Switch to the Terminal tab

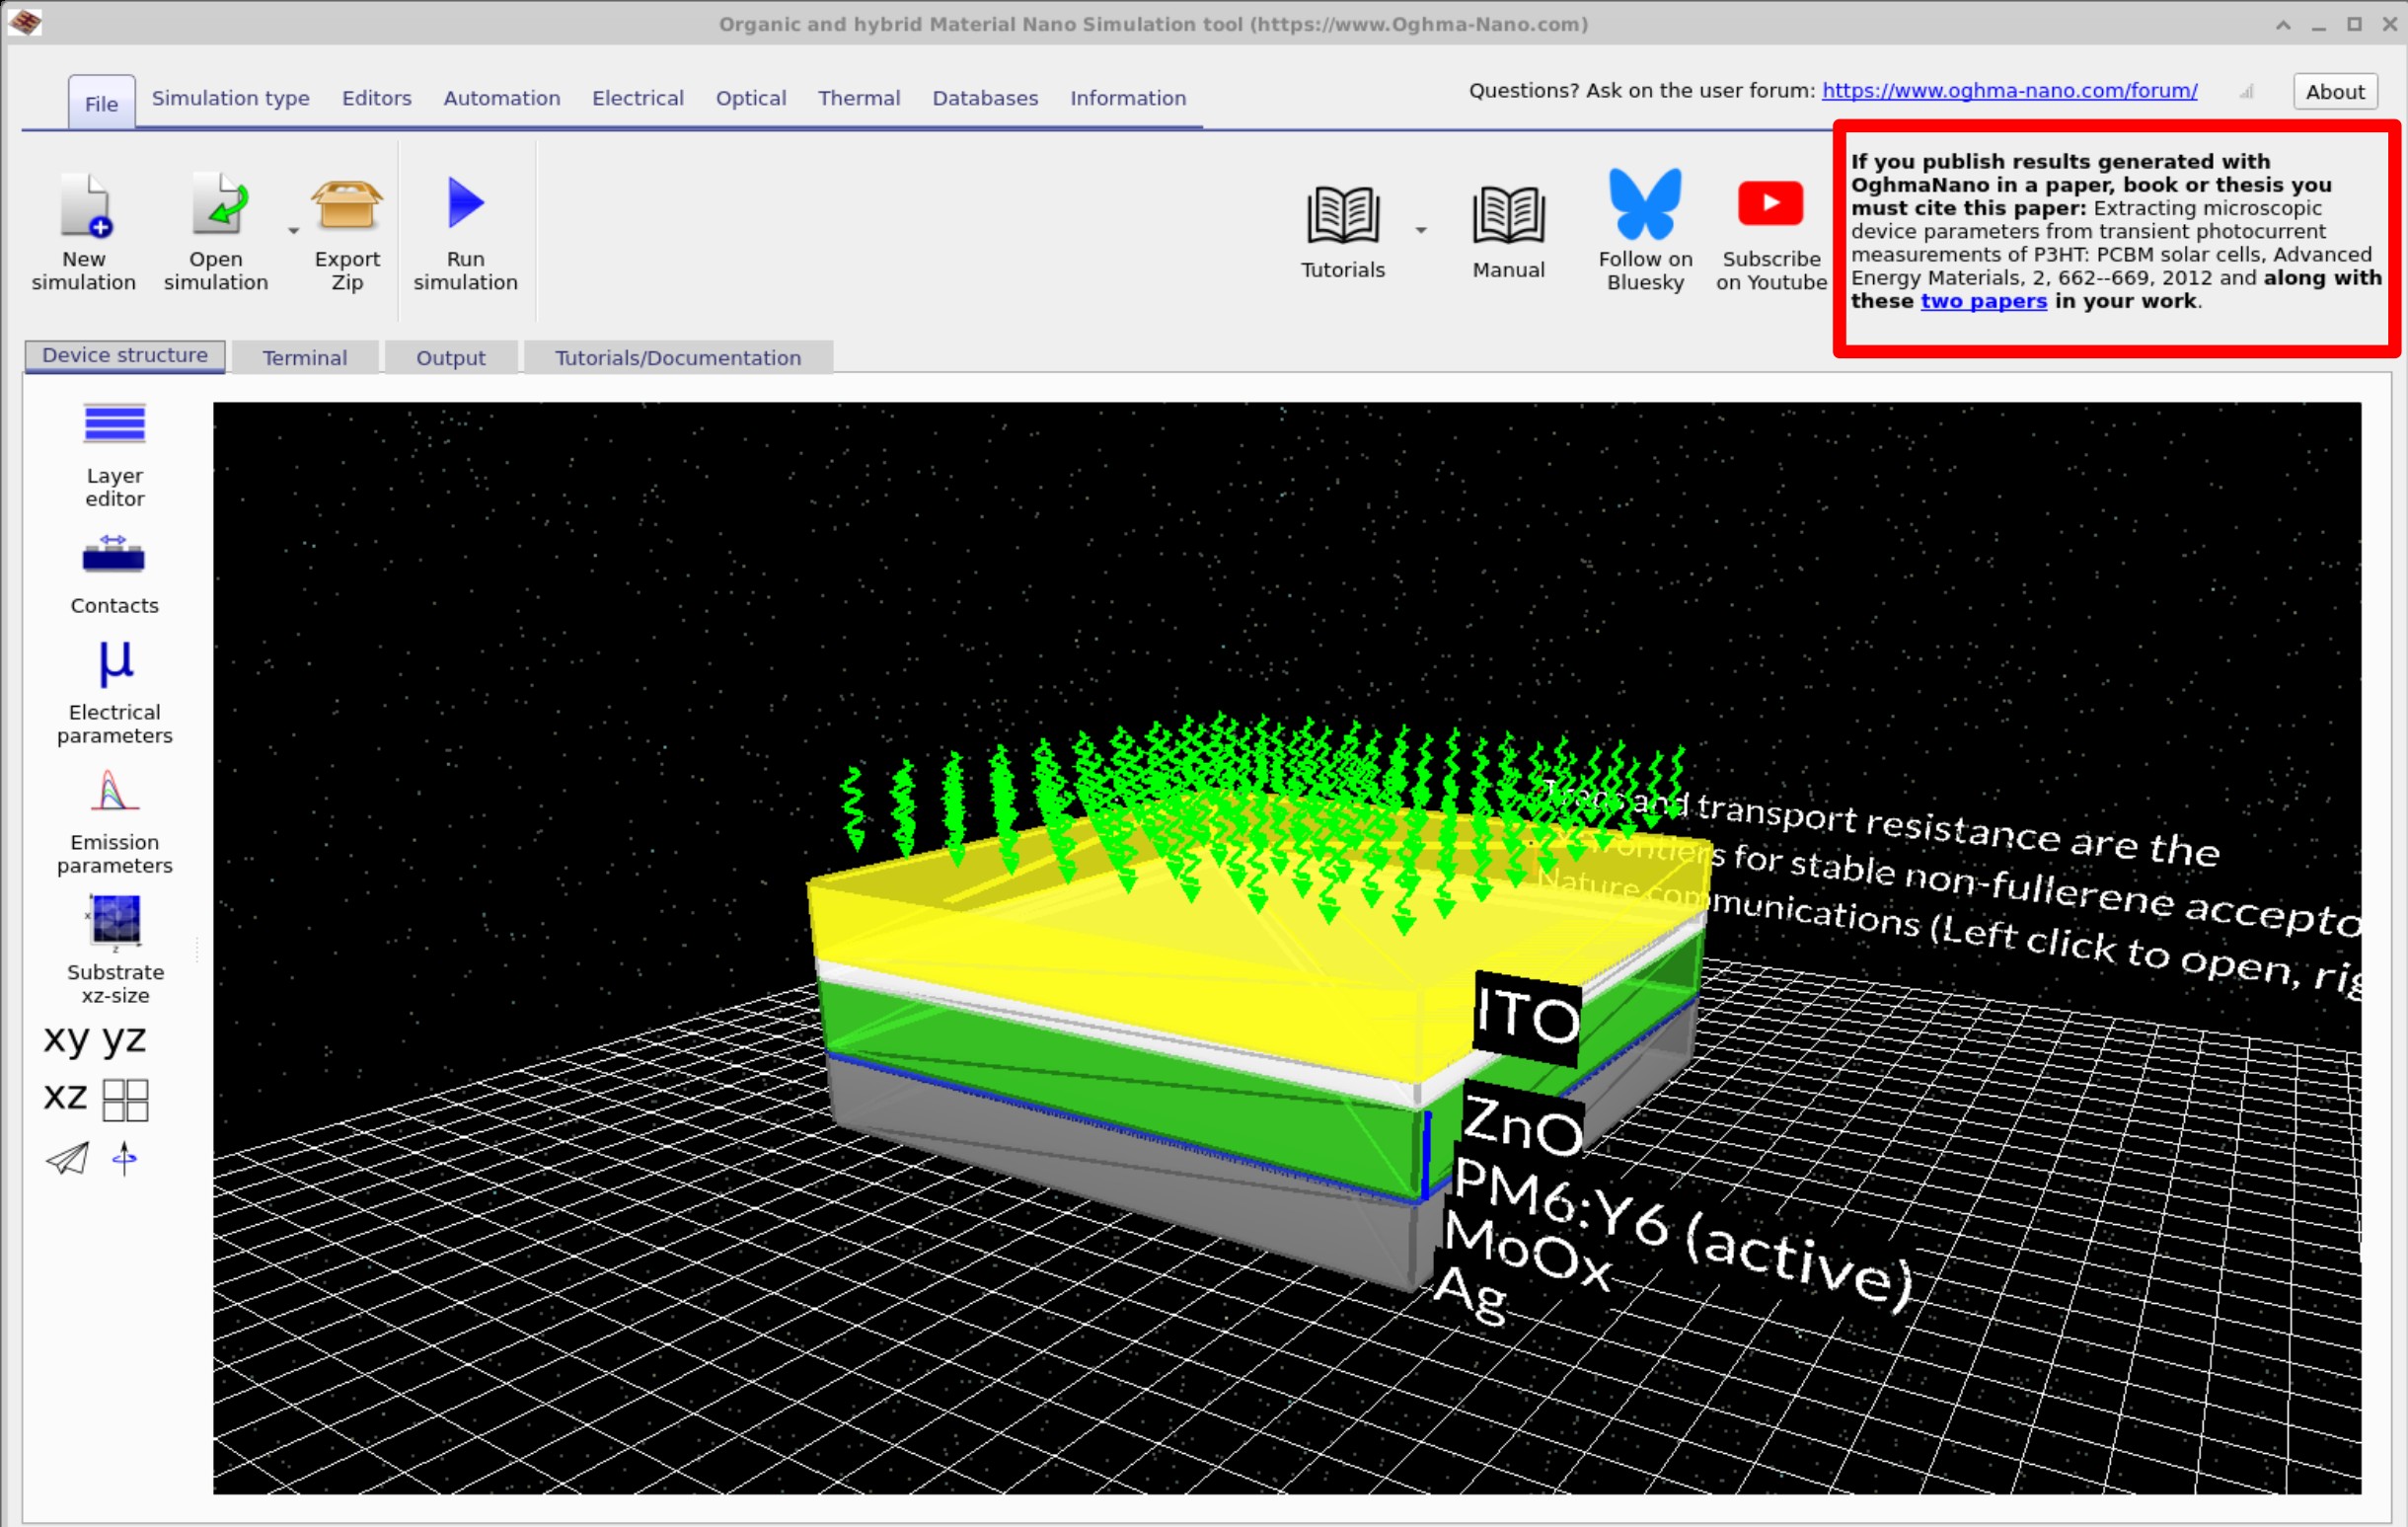pos(304,358)
